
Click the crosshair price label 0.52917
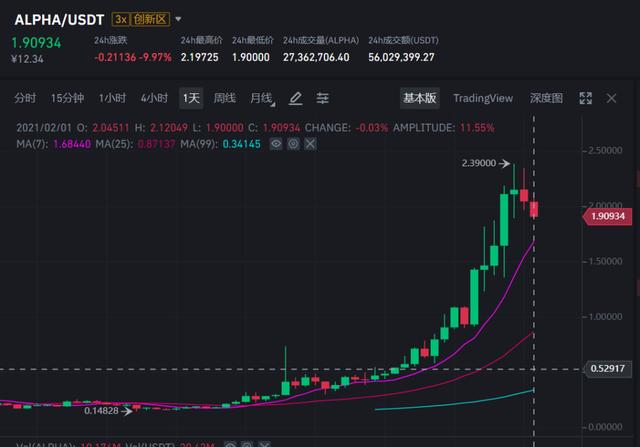coord(608,369)
